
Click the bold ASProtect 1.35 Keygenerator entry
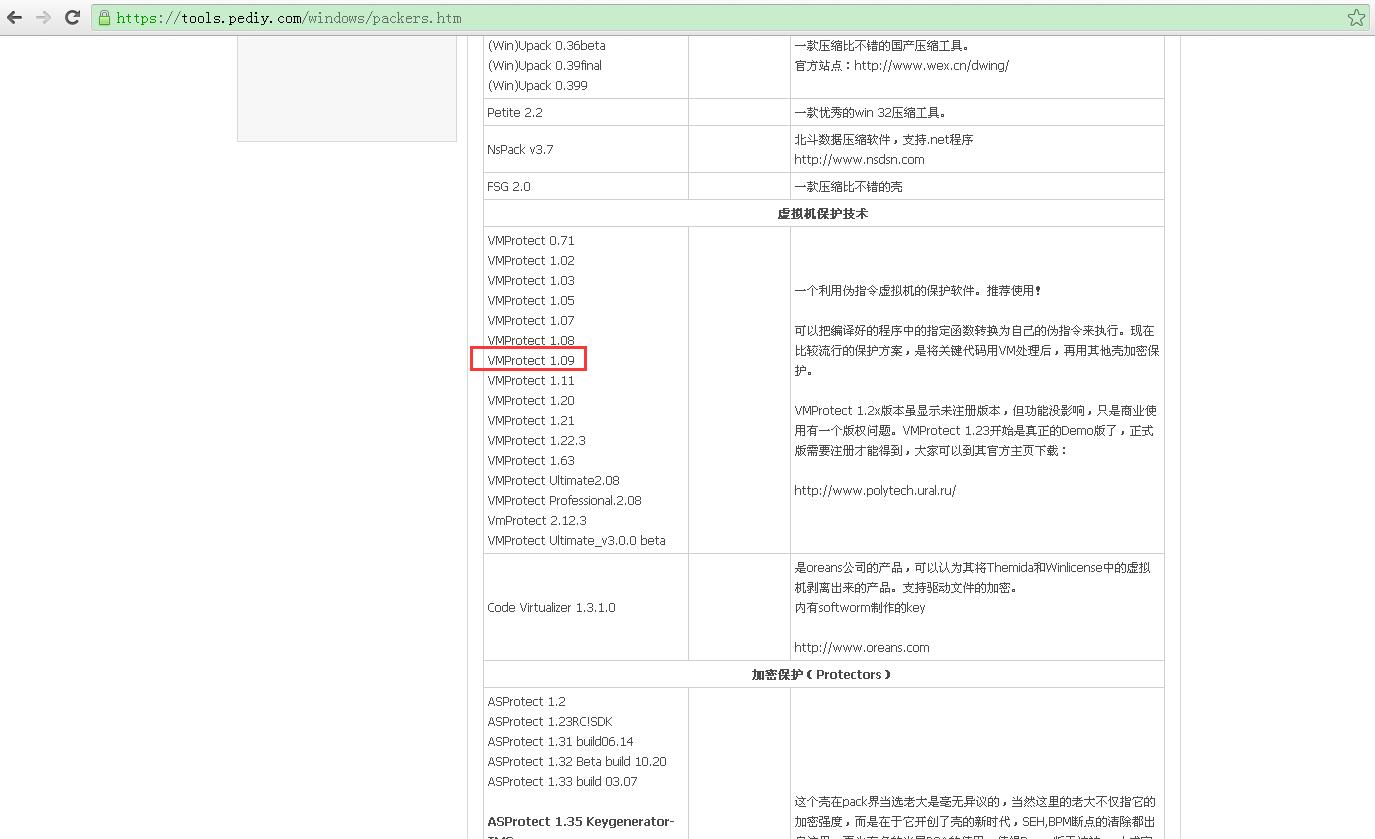[x=581, y=821]
